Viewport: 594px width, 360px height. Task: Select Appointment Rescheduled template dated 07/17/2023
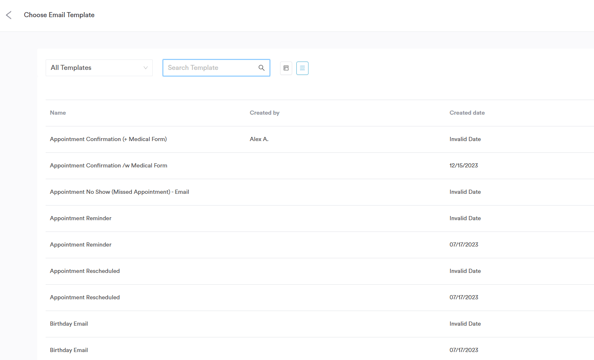[x=85, y=297]
